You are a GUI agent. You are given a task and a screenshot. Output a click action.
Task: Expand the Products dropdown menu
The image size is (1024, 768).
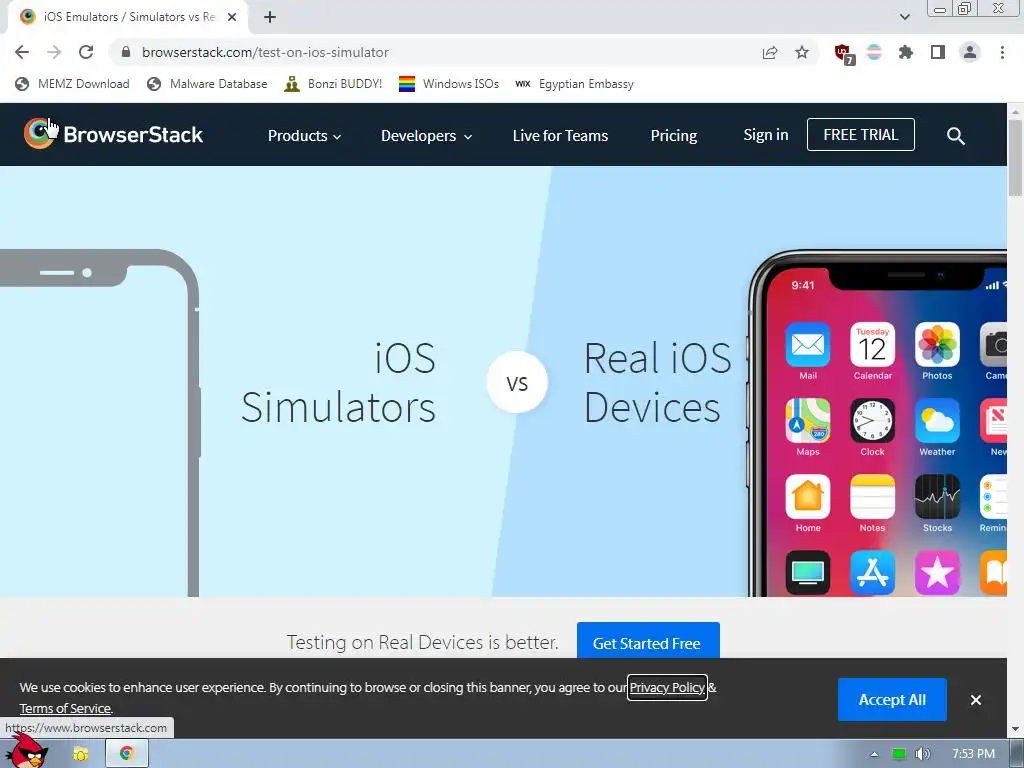pyautogui.click(x=304, y=136)
